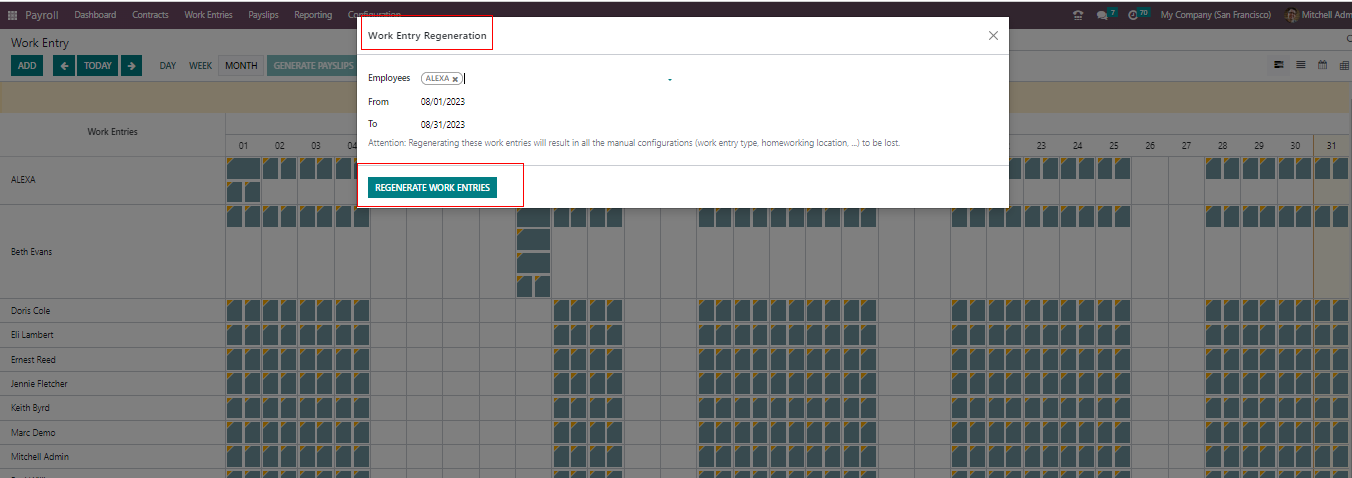Open the activities clock icon
This screenshot has height=478, width=1352.
point(1133,15)
